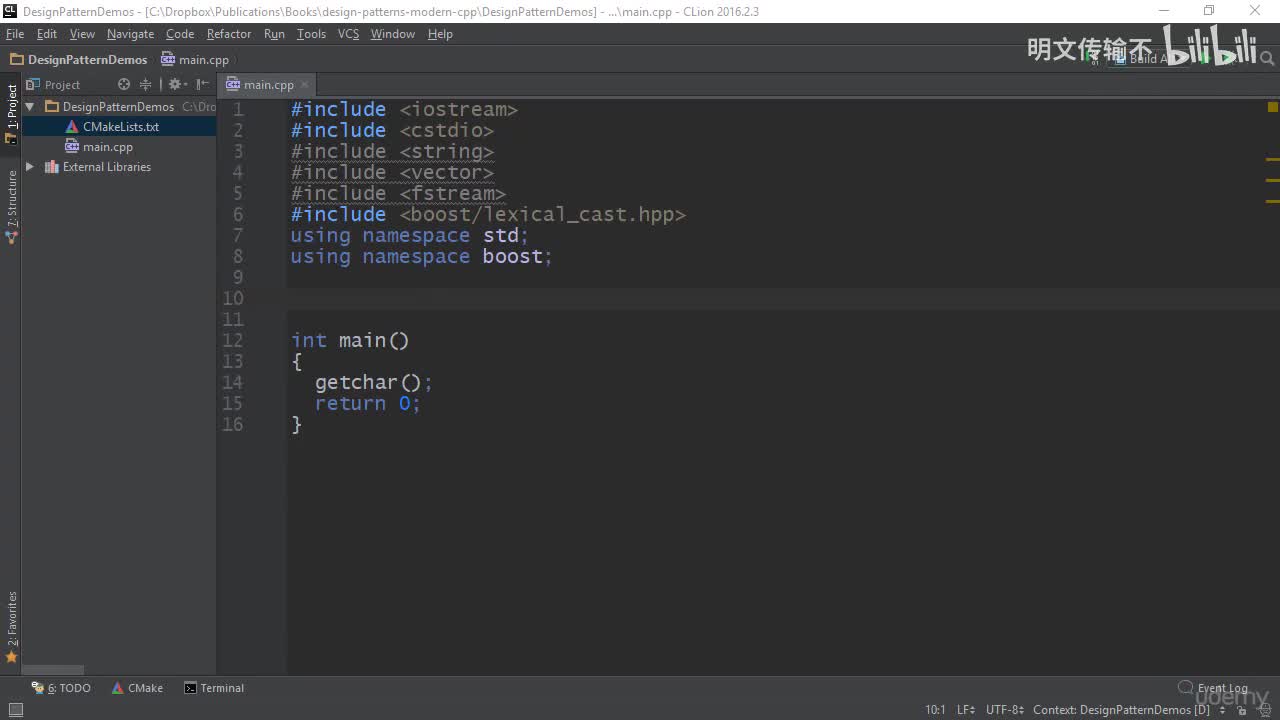Screen dimensions: 1280x720
Task: Click the TODO icon in the bottom bar
Action: click(x=38, y=688)
